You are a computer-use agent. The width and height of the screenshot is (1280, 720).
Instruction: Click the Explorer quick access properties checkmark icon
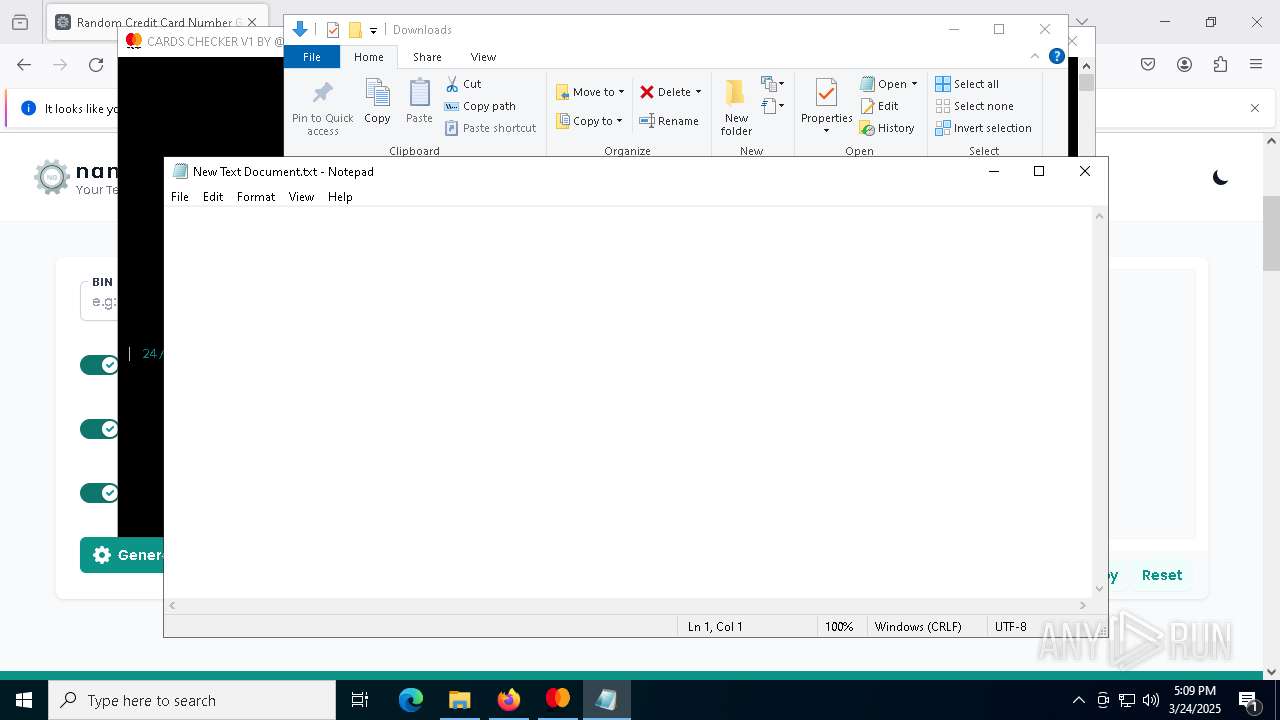pyautogui.click(x=333, y=30)
